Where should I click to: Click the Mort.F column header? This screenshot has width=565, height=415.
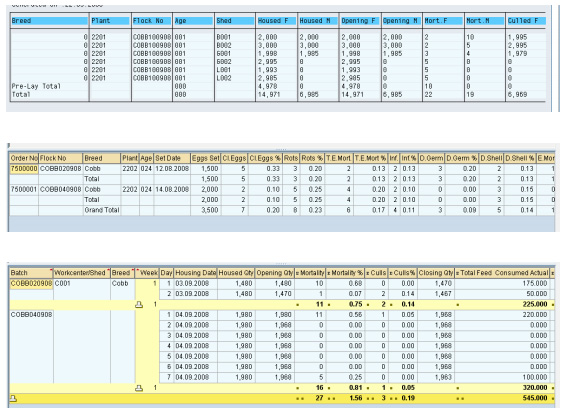point(443,21)
